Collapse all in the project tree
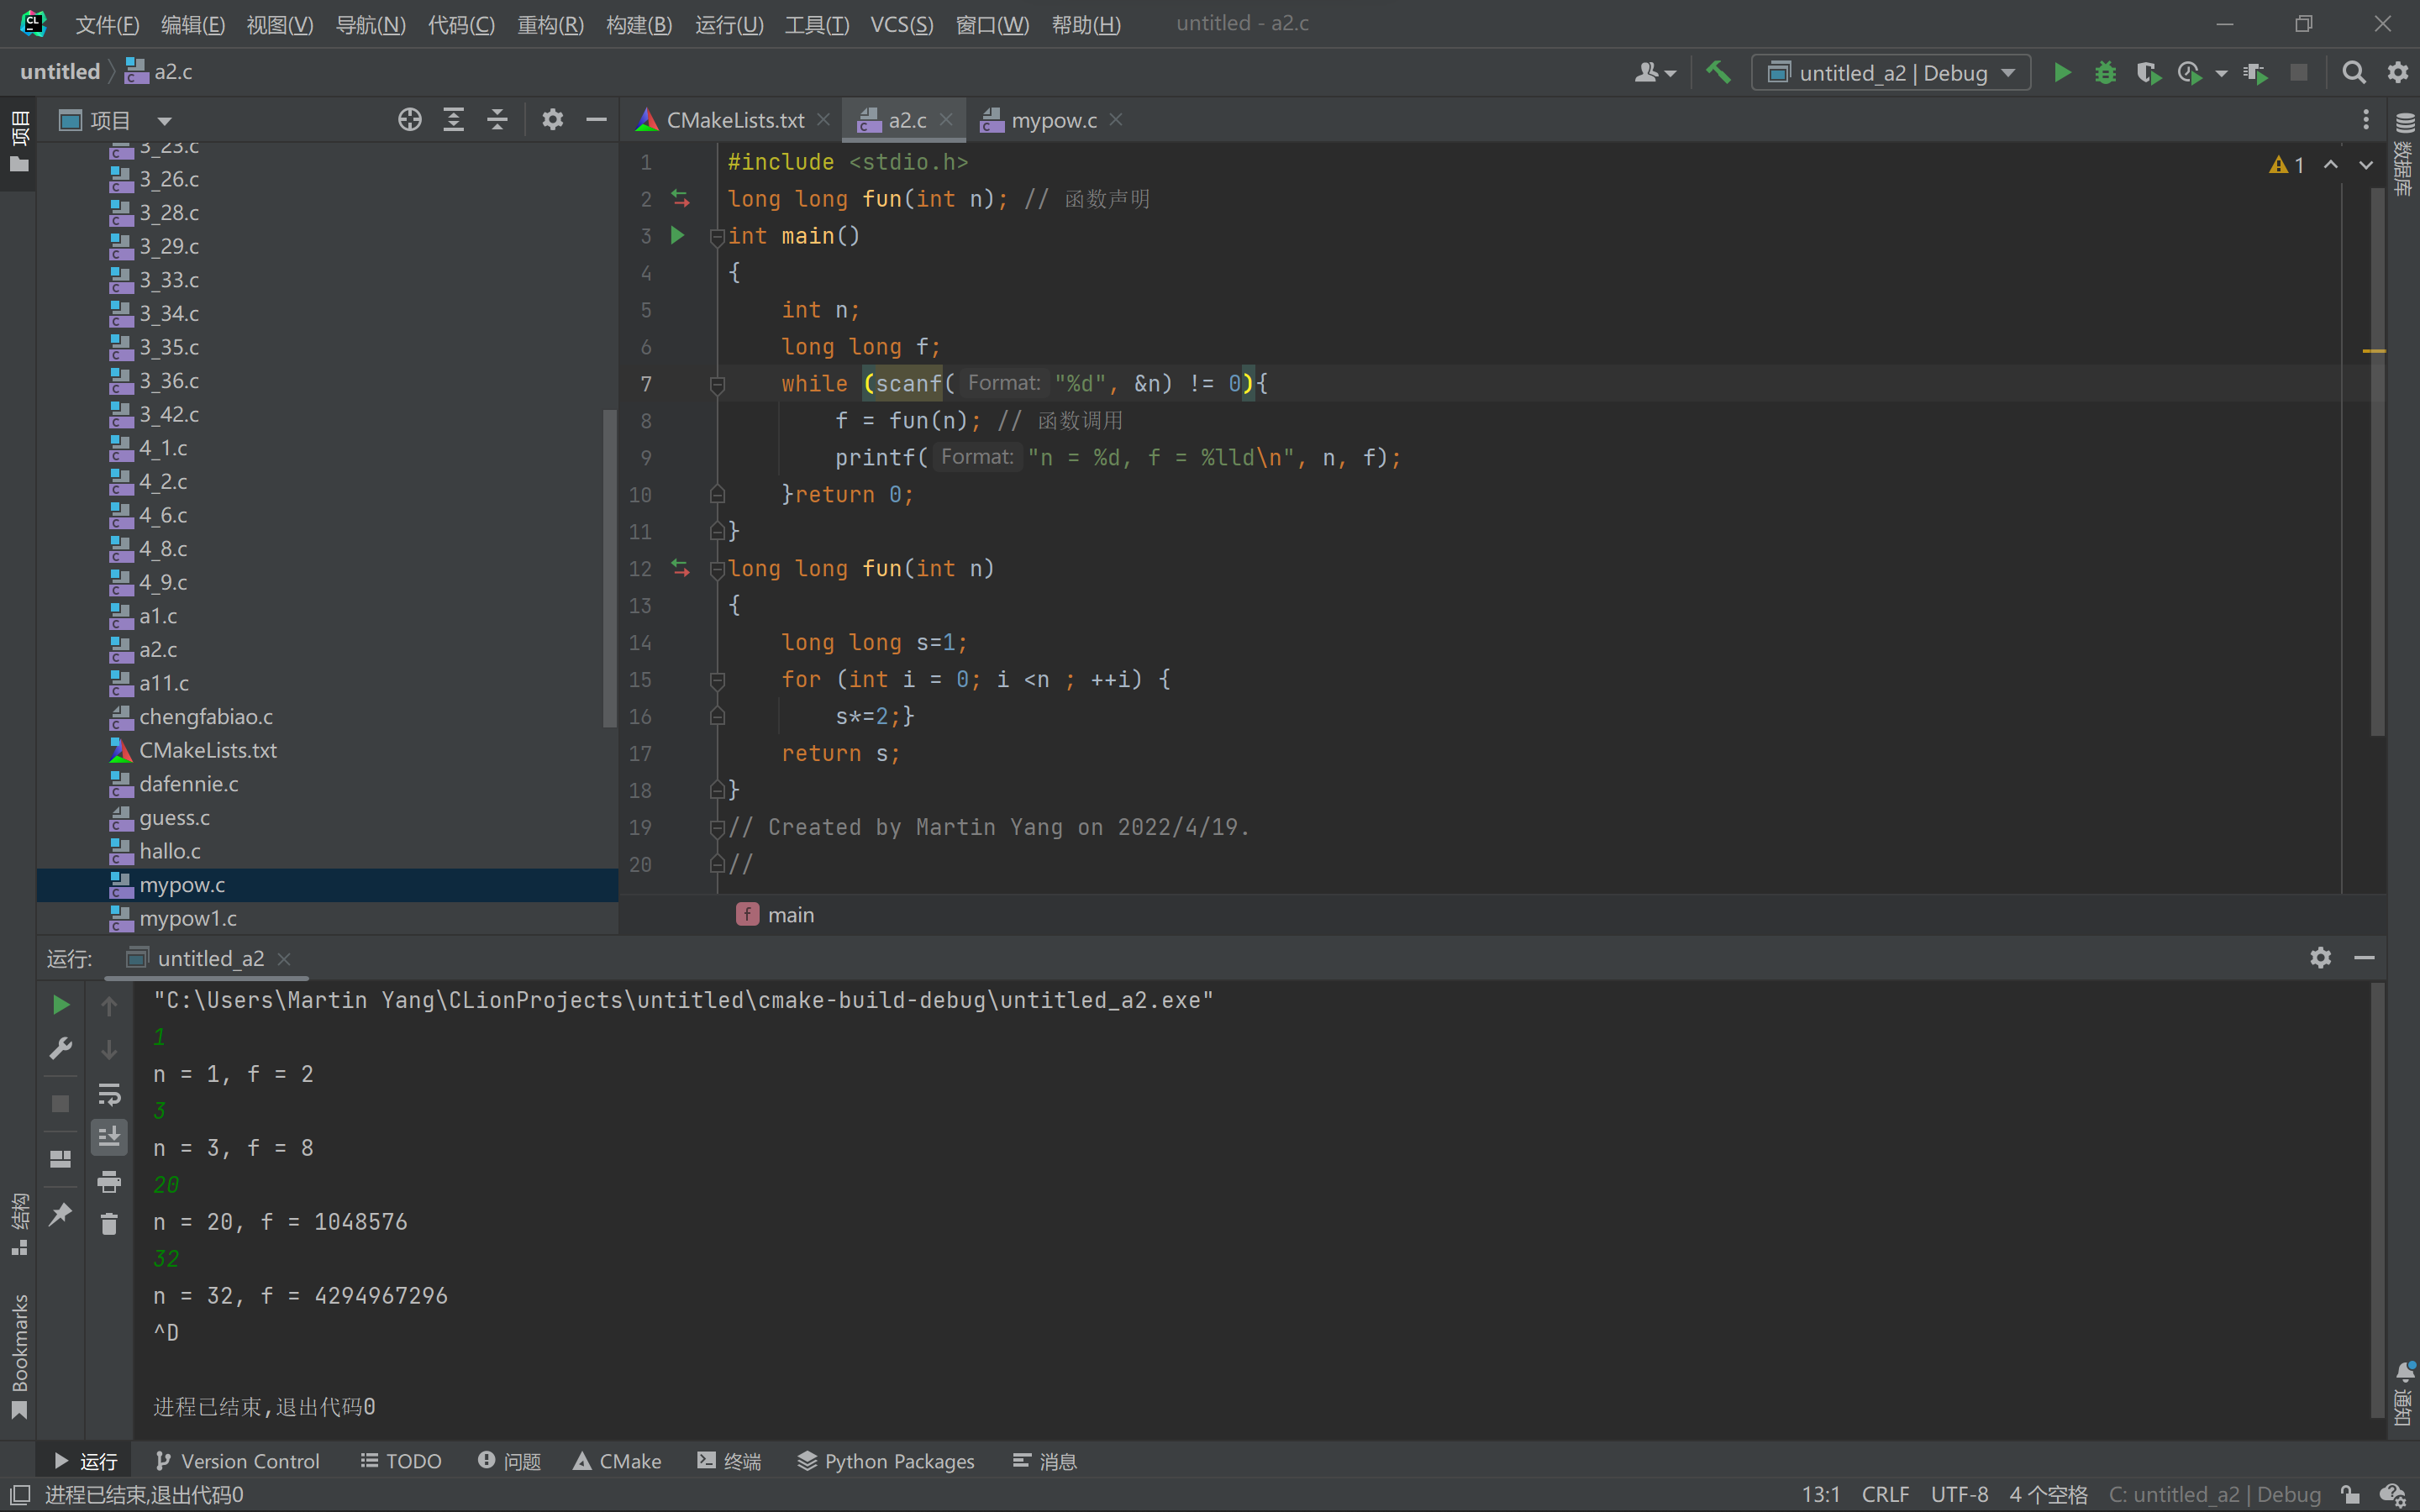Image resolution: width=2420 pixels, height=1512 pixels. [x=497, y=120]
